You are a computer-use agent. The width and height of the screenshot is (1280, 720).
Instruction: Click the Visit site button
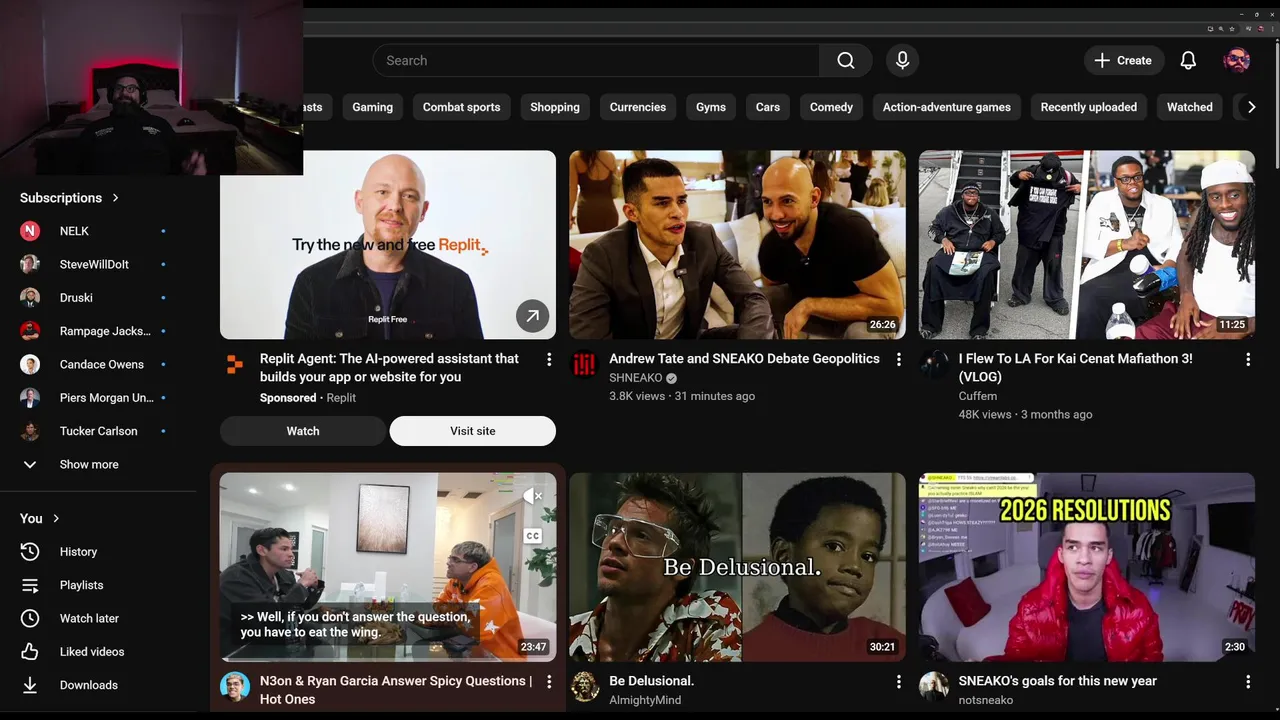tap(472, 431)
